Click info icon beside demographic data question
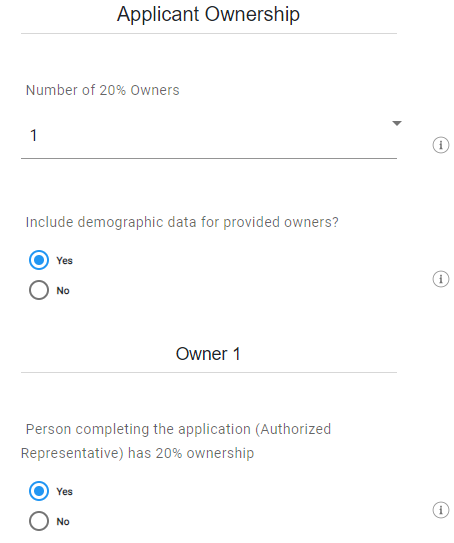The width and height of the screenshot is (454, 543). click(x=440, y=279)
